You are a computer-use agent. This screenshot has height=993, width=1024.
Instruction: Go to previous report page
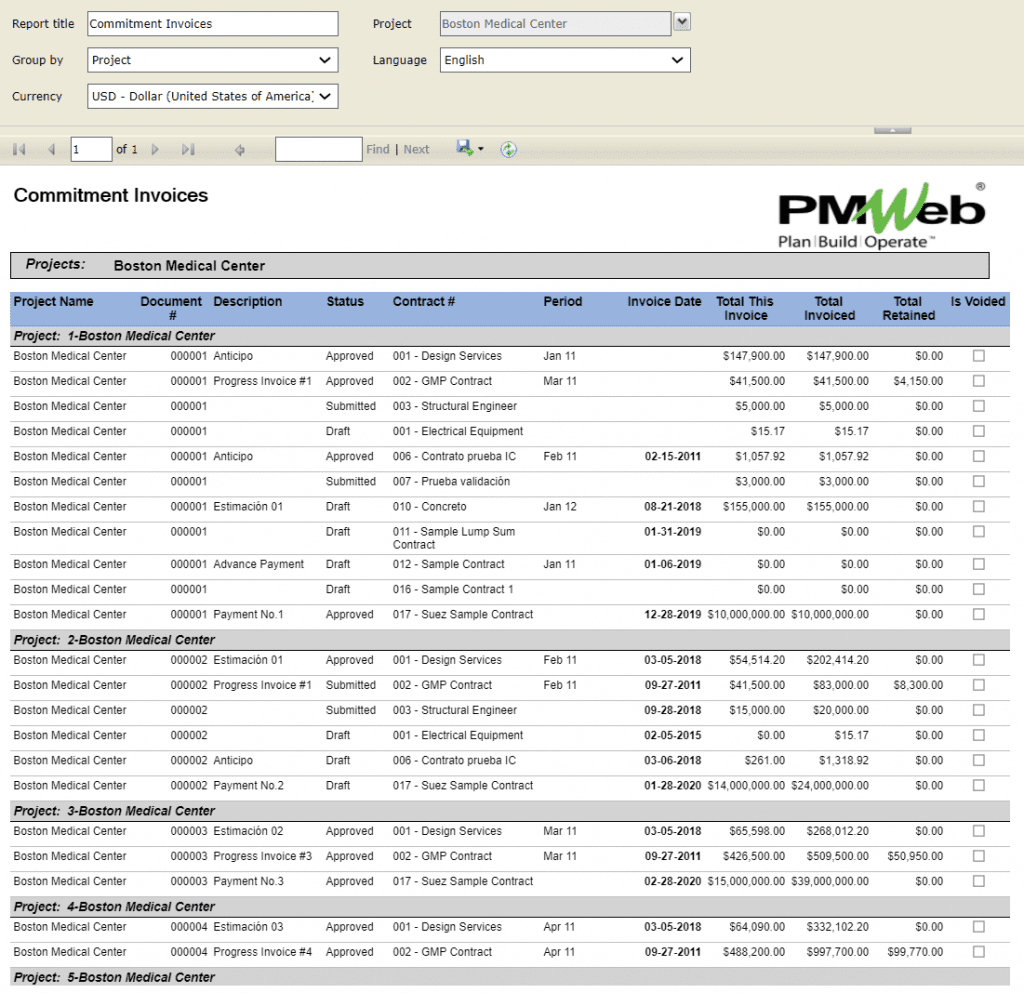tap(52, 150)
